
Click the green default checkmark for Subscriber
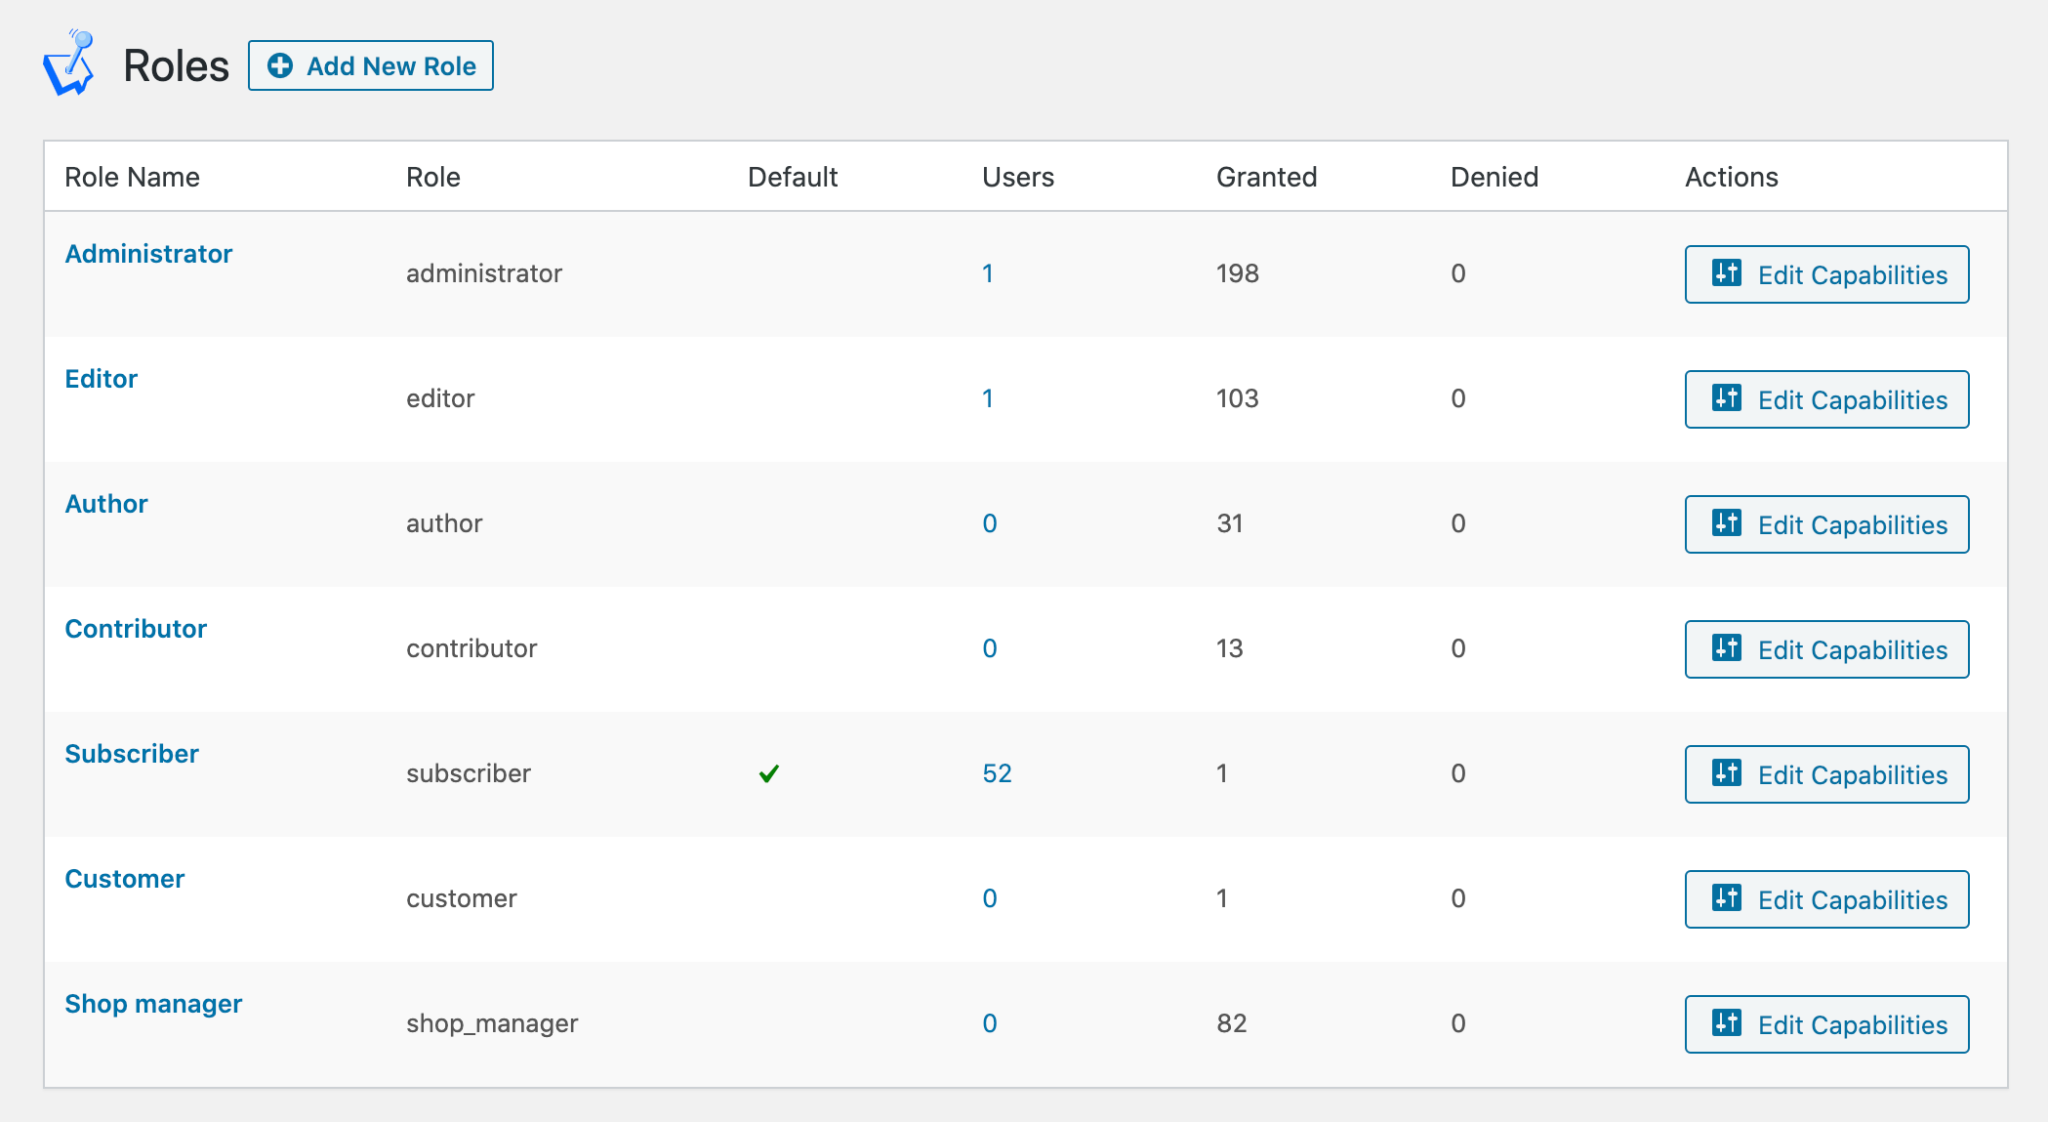769,774
